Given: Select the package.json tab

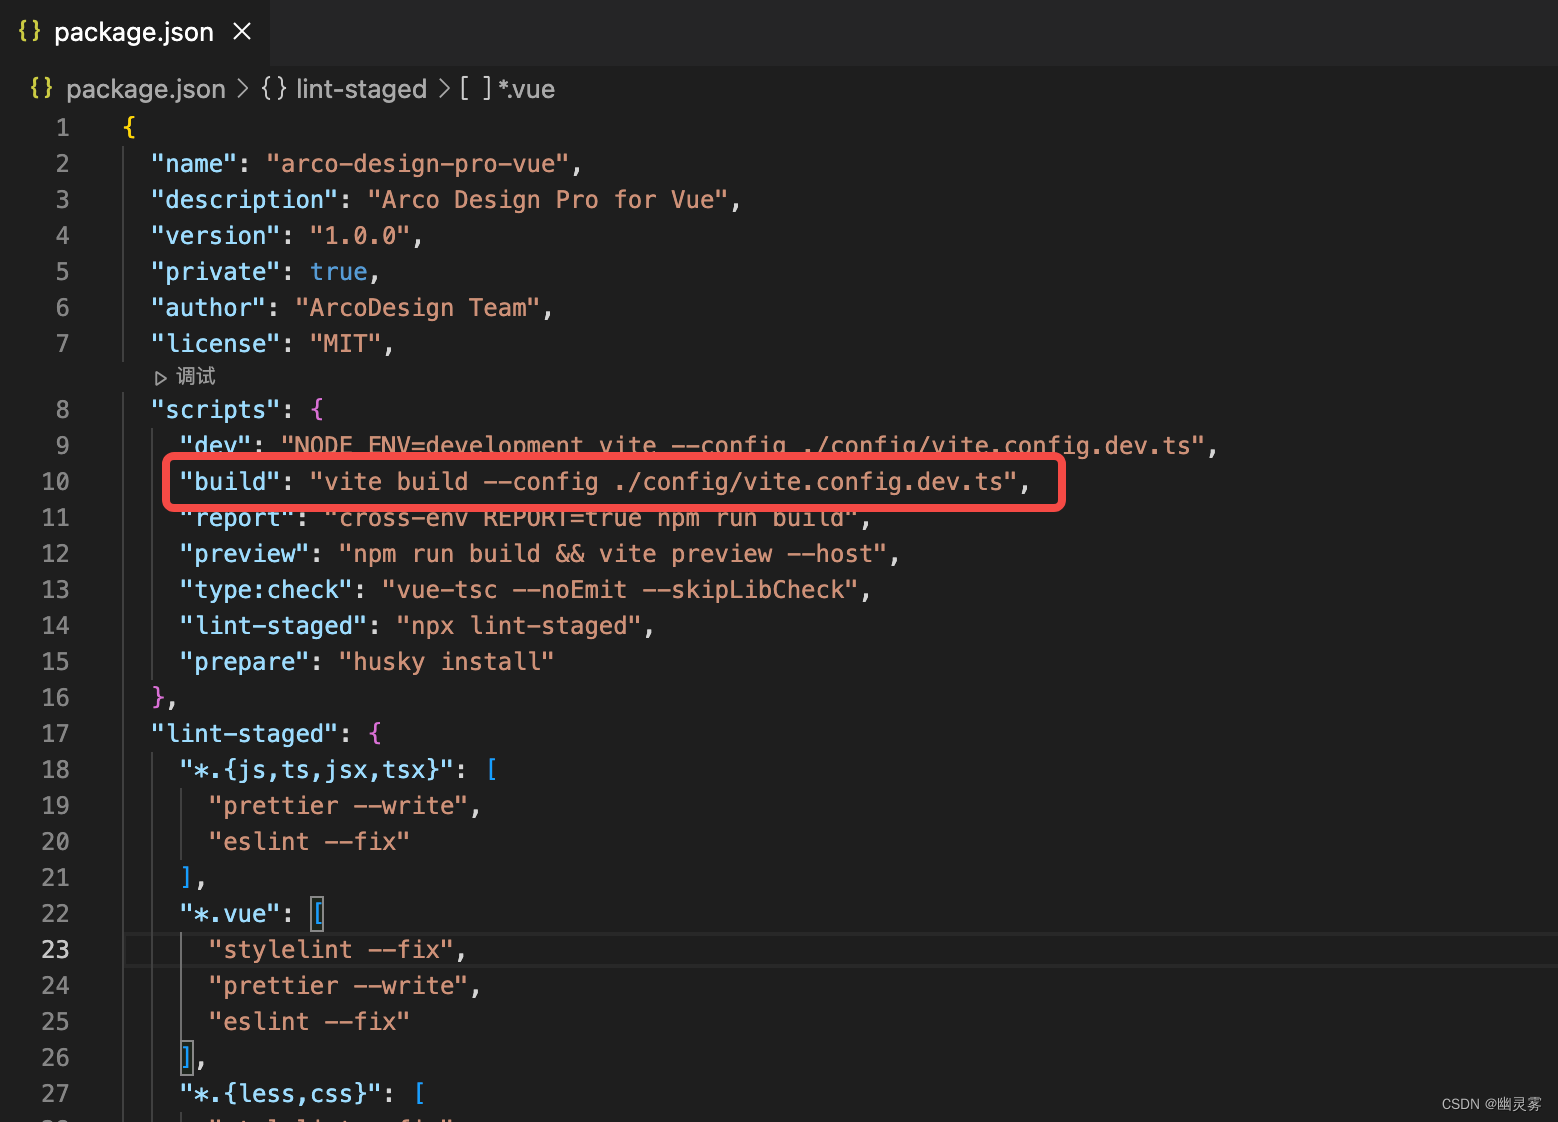Looking at the screenshot, I should 135,32.
